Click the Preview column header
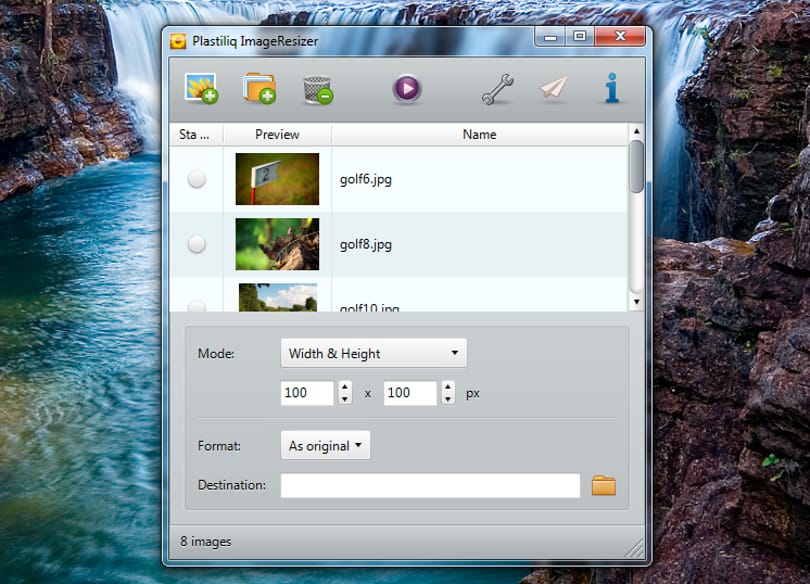Screen dimensions: 810x584 tap(277, 134)
